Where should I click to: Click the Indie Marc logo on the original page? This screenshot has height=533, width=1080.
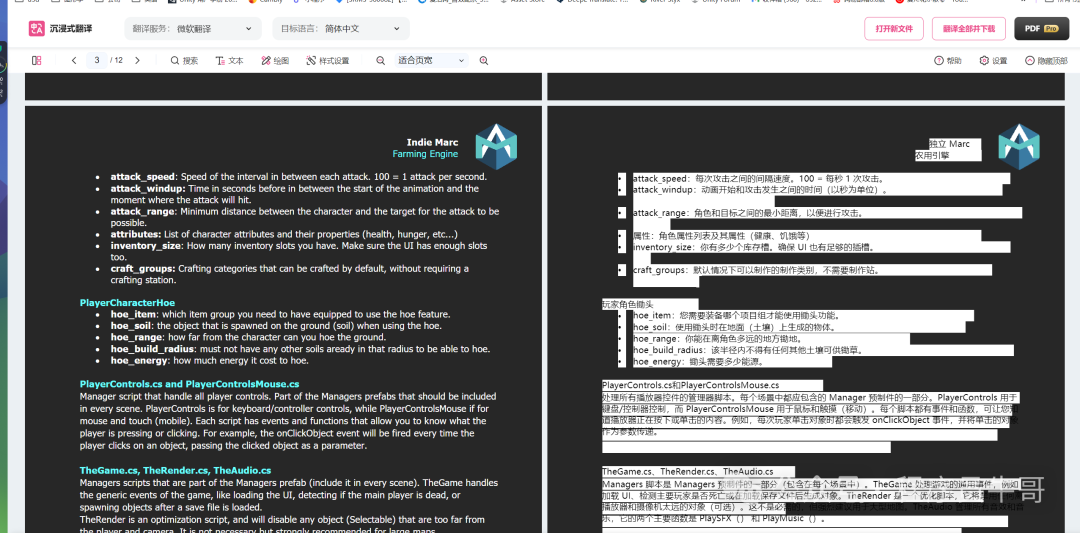pos(497,147)
